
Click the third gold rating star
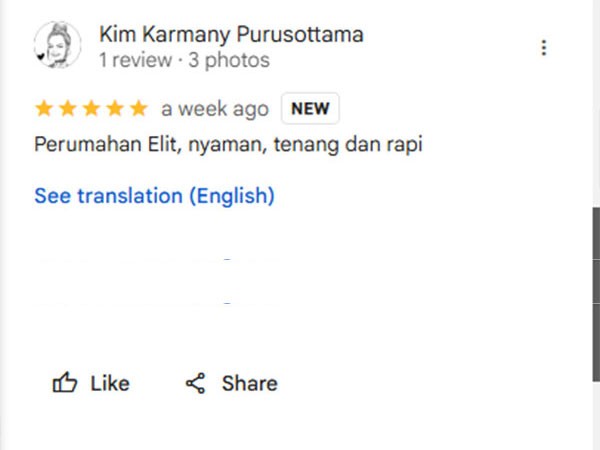click(x=91, y=108)
